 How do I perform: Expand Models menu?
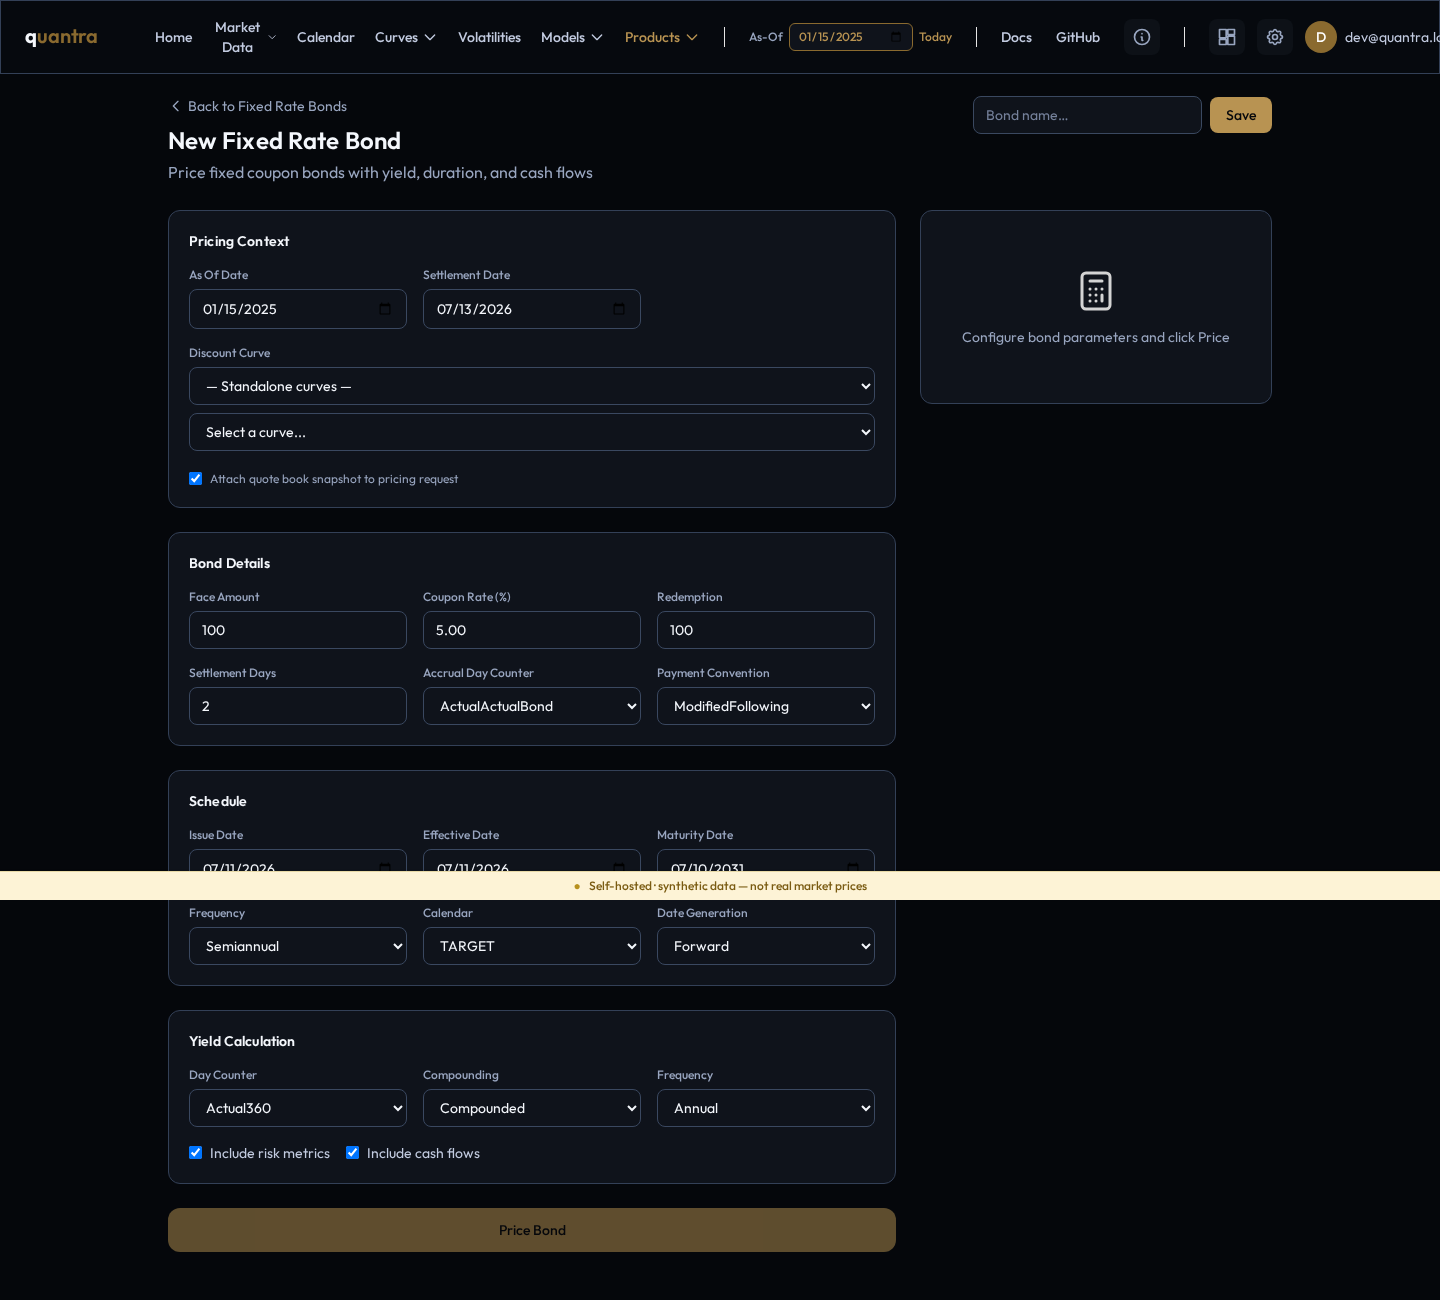point(572,37)
